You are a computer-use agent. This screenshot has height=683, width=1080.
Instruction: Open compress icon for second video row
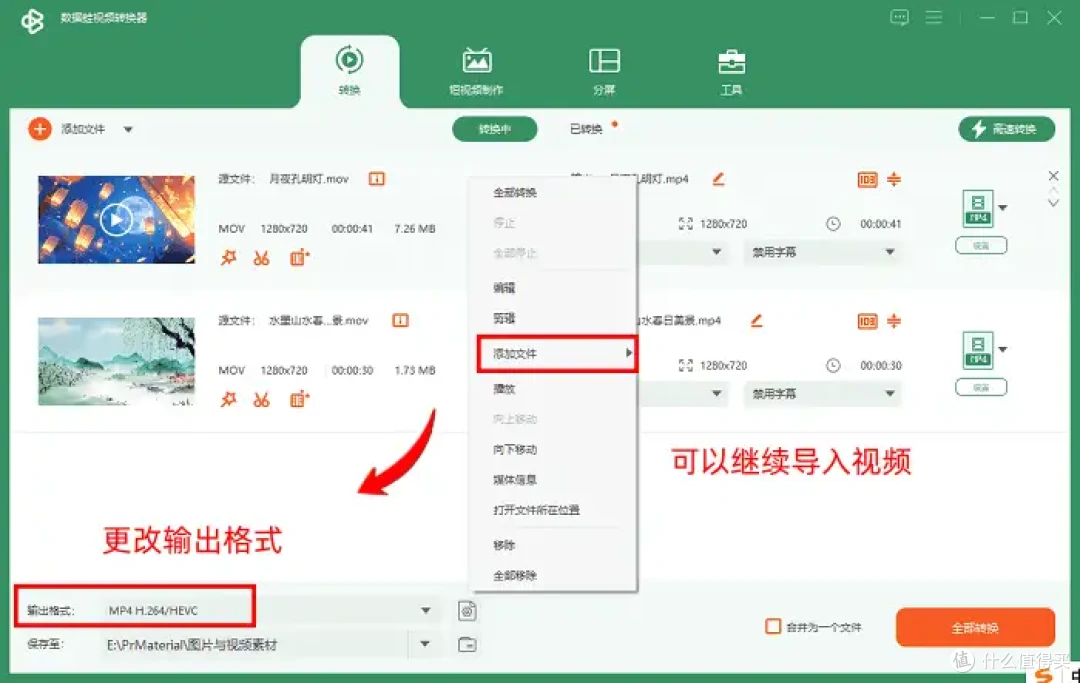pos(894,321)
